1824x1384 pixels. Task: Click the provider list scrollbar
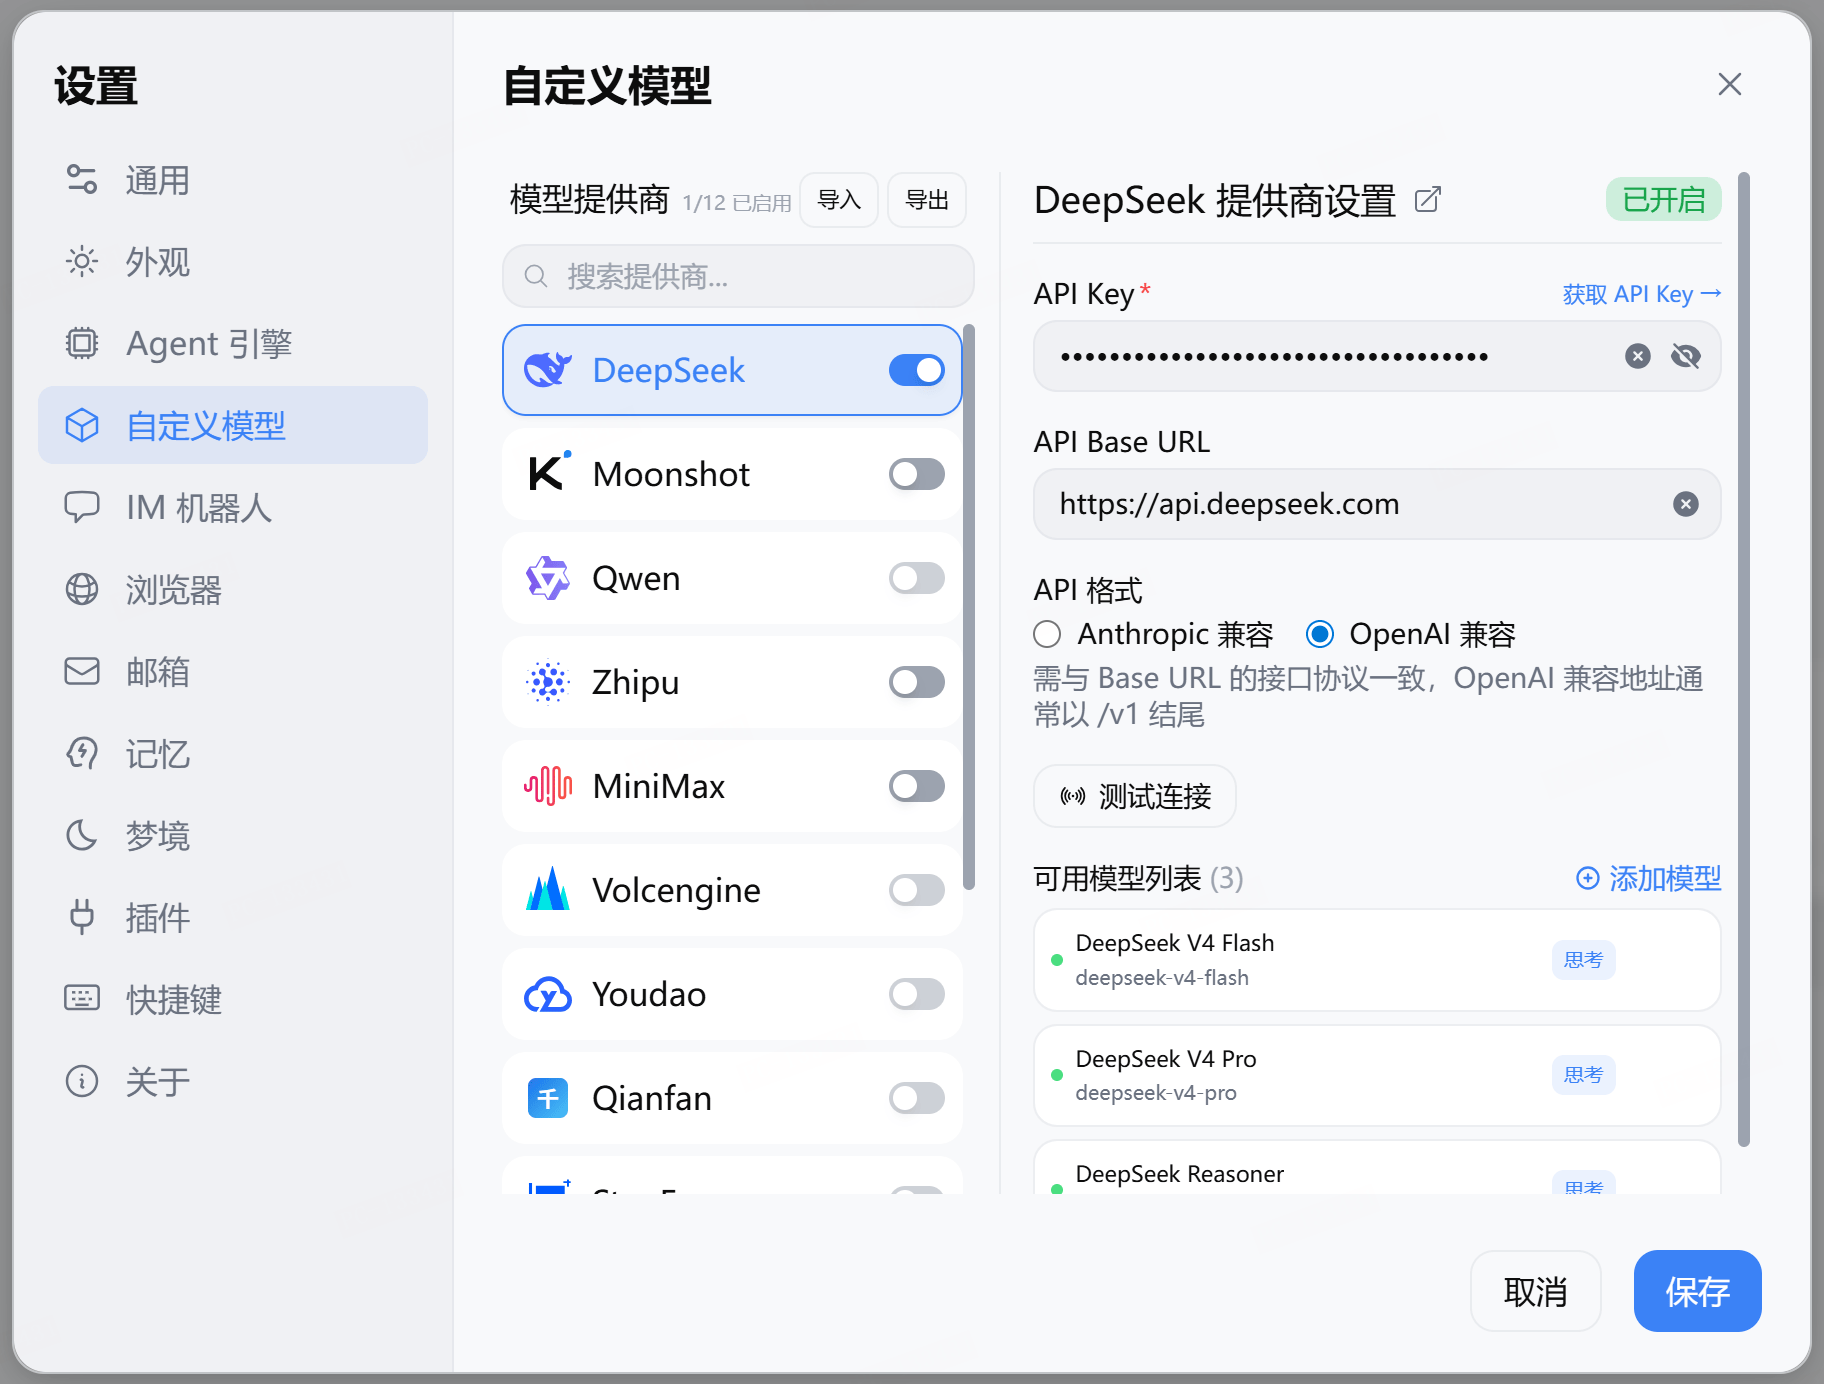[968, 606]
